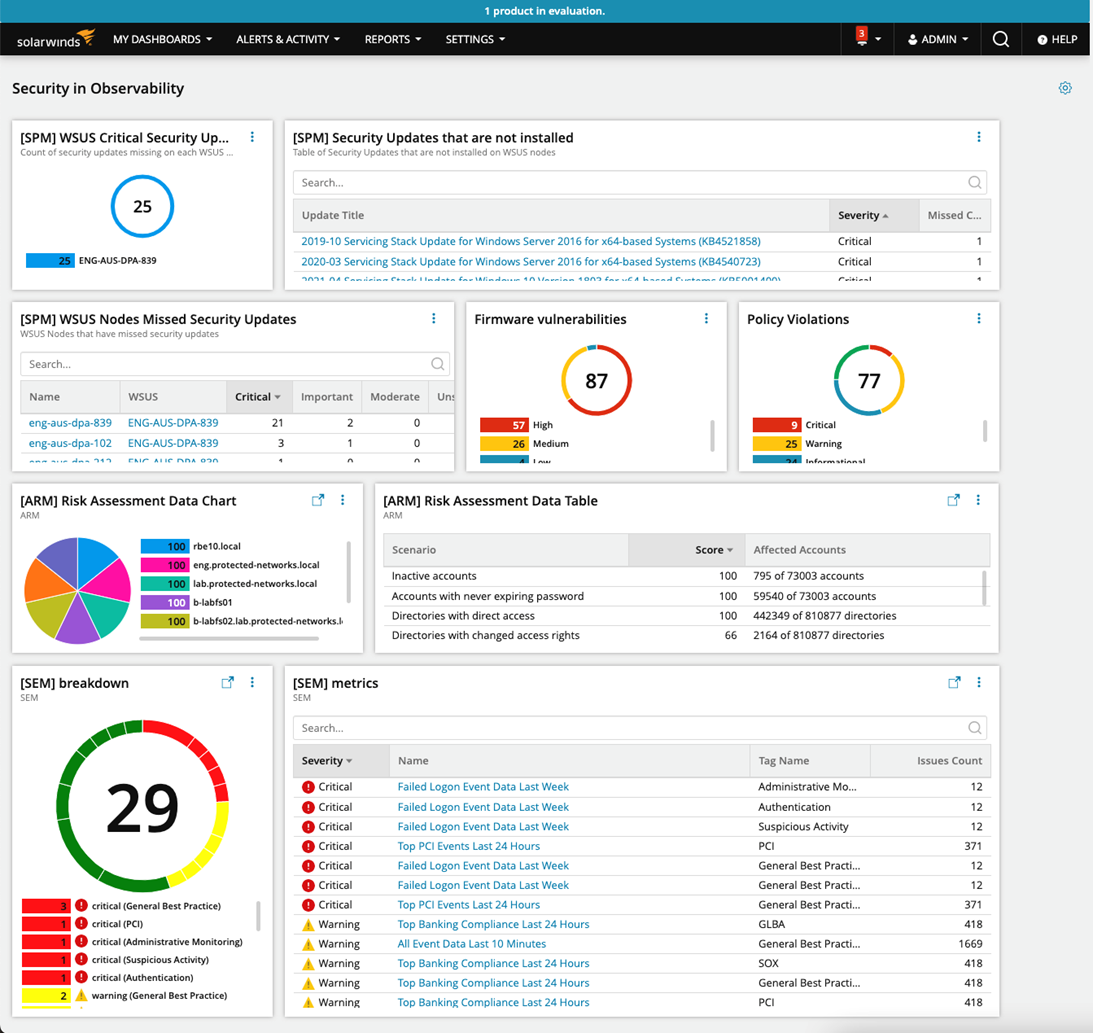1093x1033 pixels.
Task: Click the horizontal scrollbar under Risk Assessment chart legend
Action: coord(229,638)
